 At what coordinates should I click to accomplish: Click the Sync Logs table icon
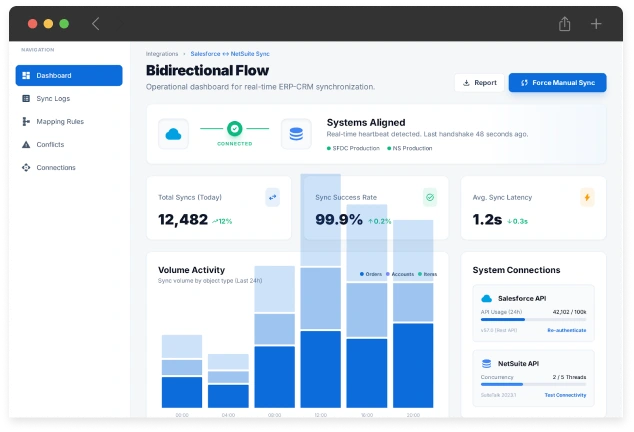click(x=26, y=98)
